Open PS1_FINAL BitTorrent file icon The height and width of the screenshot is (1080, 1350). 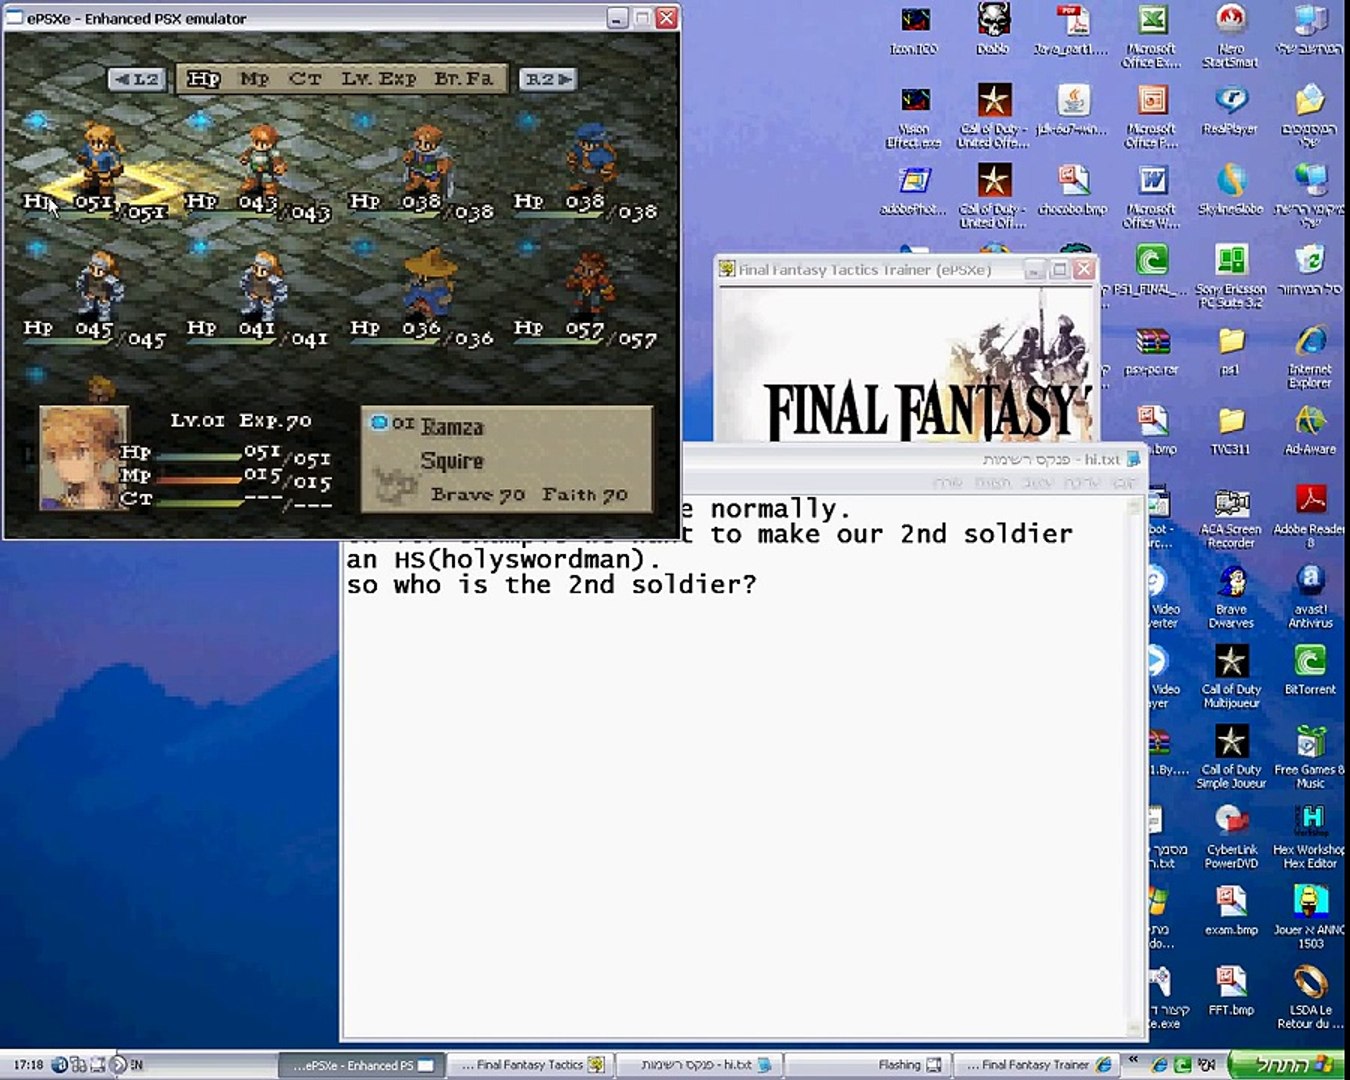coord(1152,268)
